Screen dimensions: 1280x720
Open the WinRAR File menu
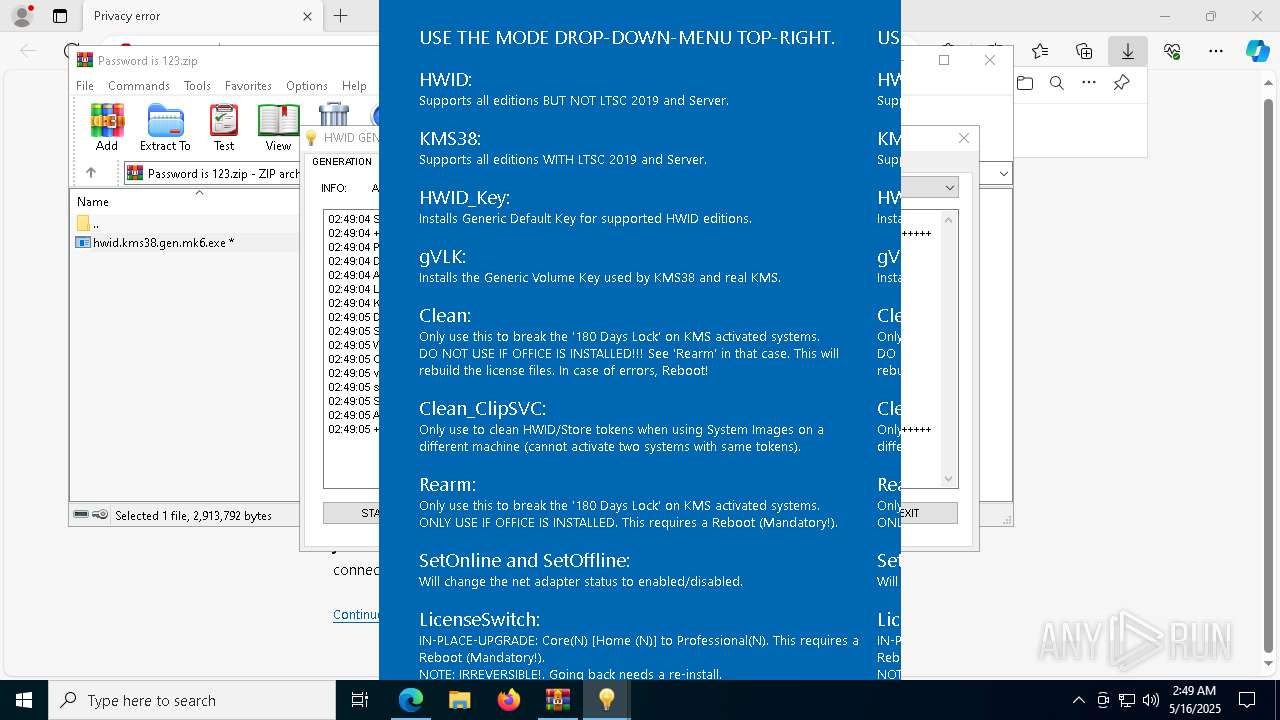pyautogui.click(x=85, y=86)
